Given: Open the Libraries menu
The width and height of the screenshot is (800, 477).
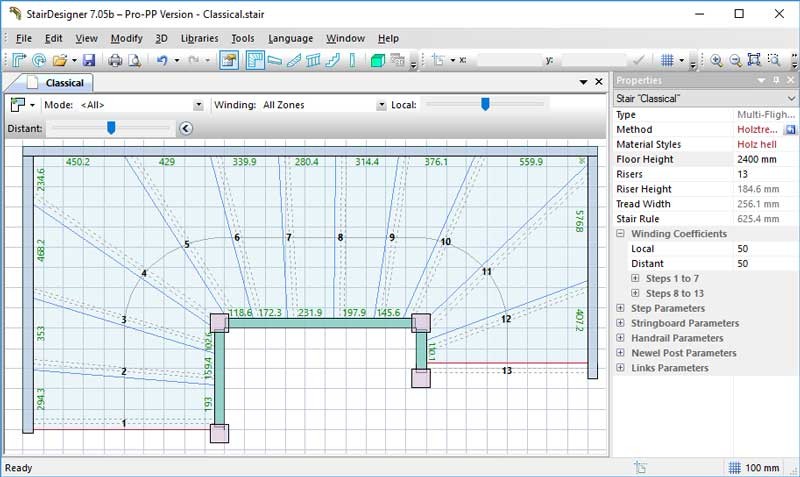Looking at the screenshot, I should pyautogui.click(x=199, y=38).
